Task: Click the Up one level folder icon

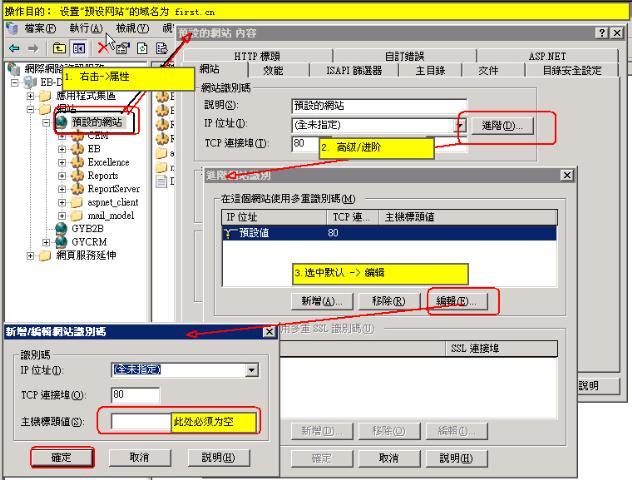Action: click(59, 48)
